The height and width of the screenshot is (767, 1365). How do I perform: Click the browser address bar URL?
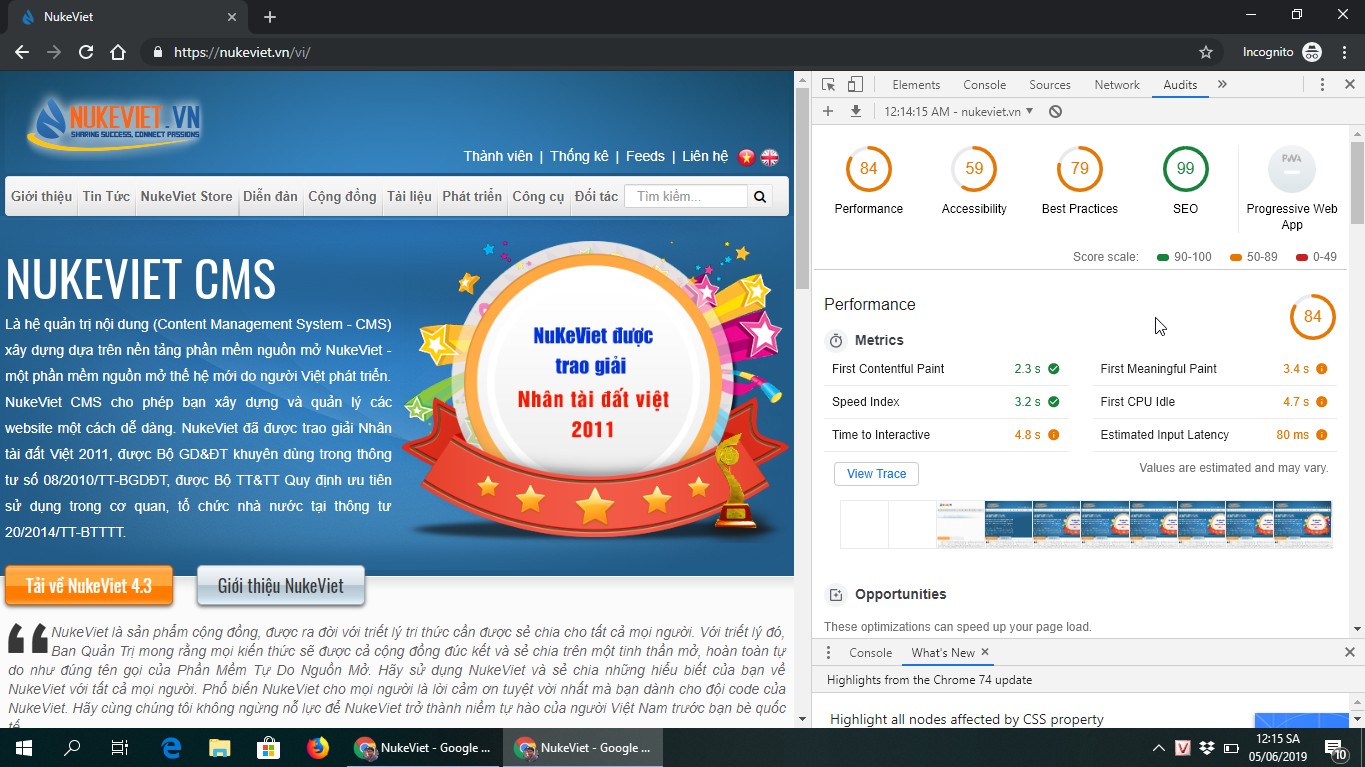point(242,52)
